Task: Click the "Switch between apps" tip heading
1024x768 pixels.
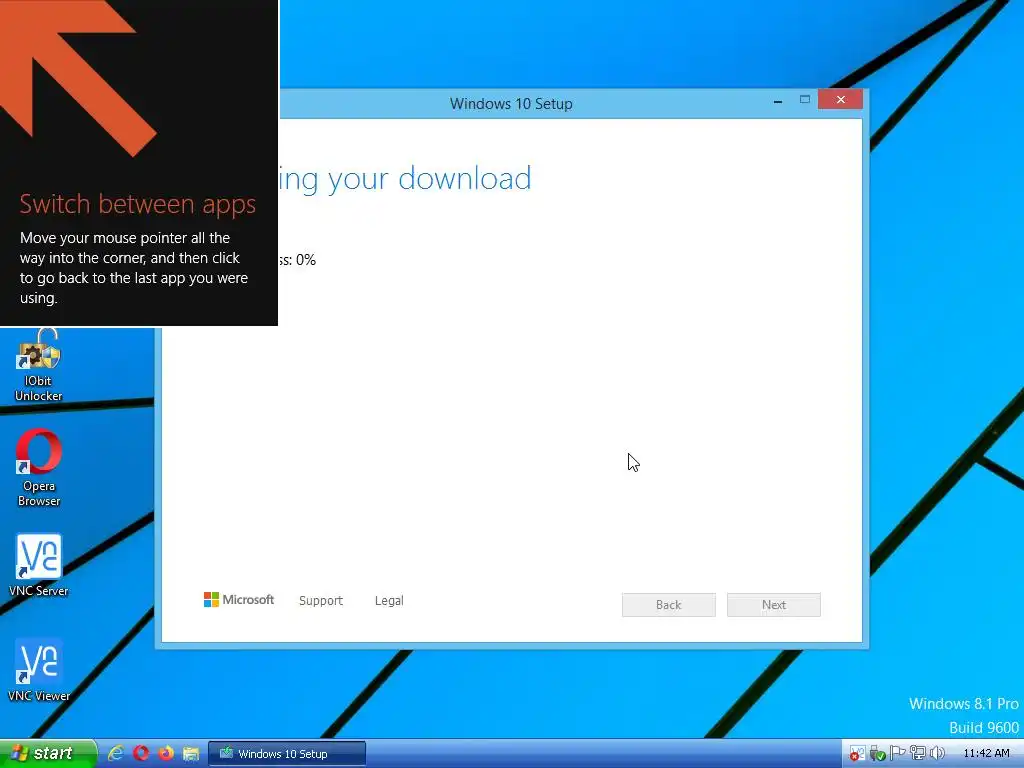Action: click(x=137, y=204)
